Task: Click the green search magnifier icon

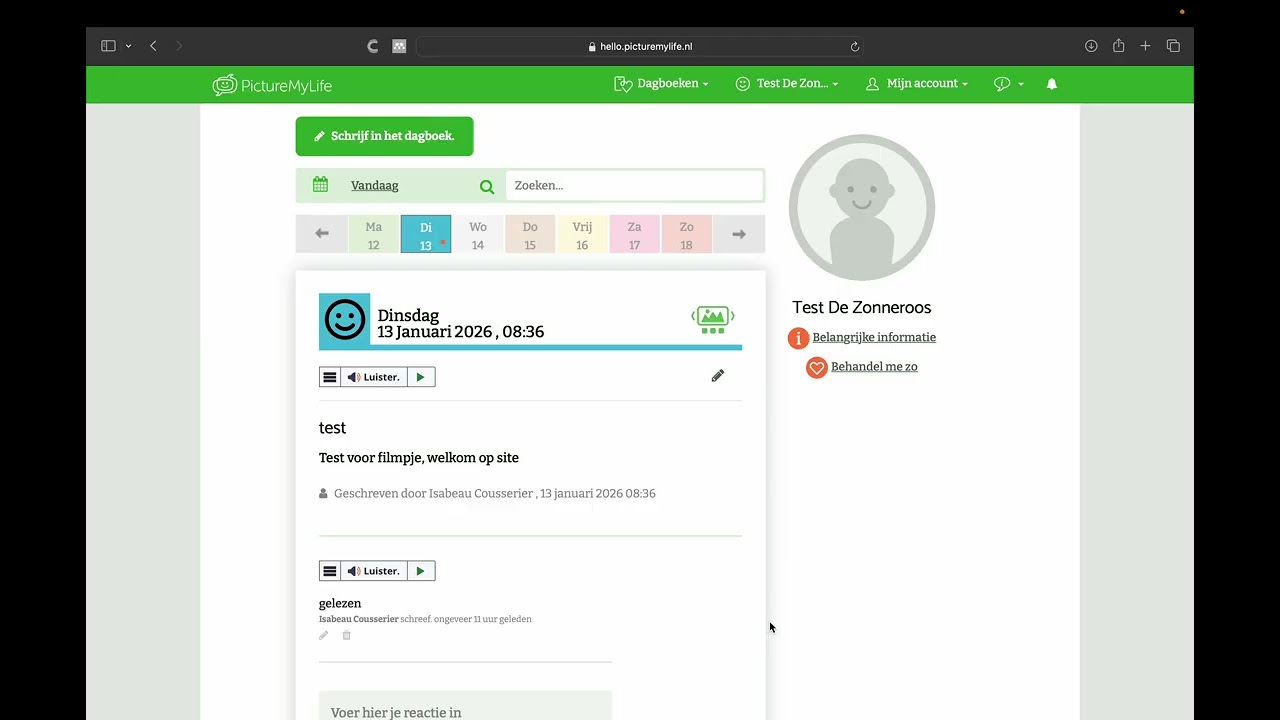Action: coord(487,186)
